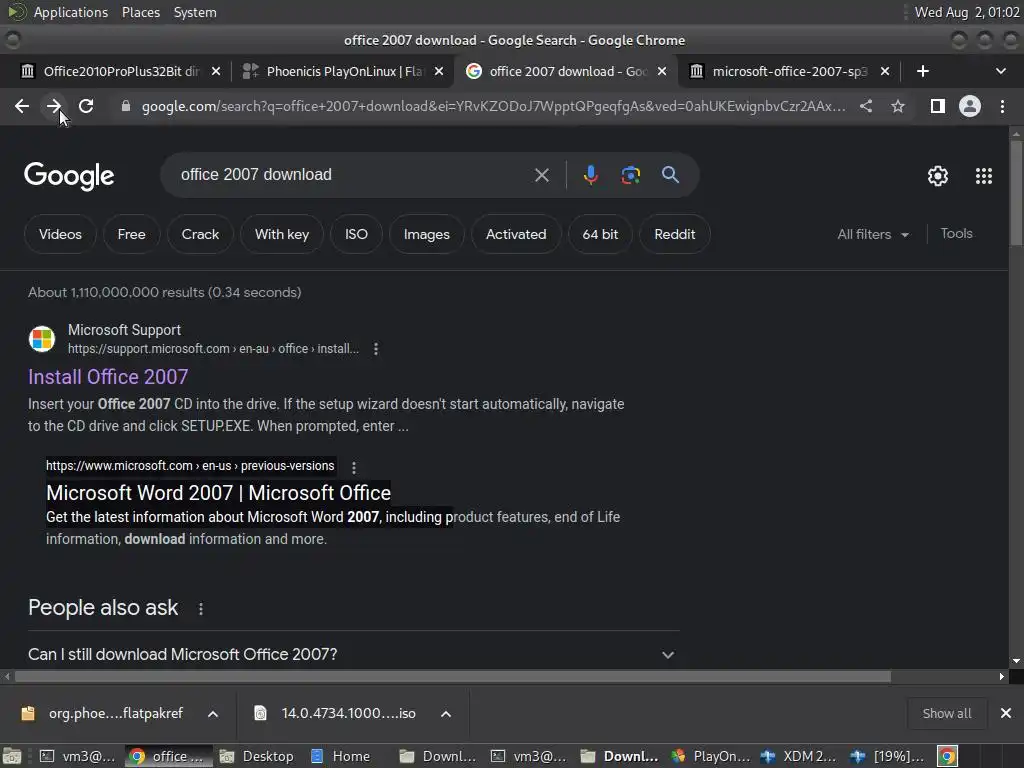The height and width of the screenshot is (768, 1024).
Task: Close the Phoenicis PlayOnLinux tab
Action: pos(439,71)
